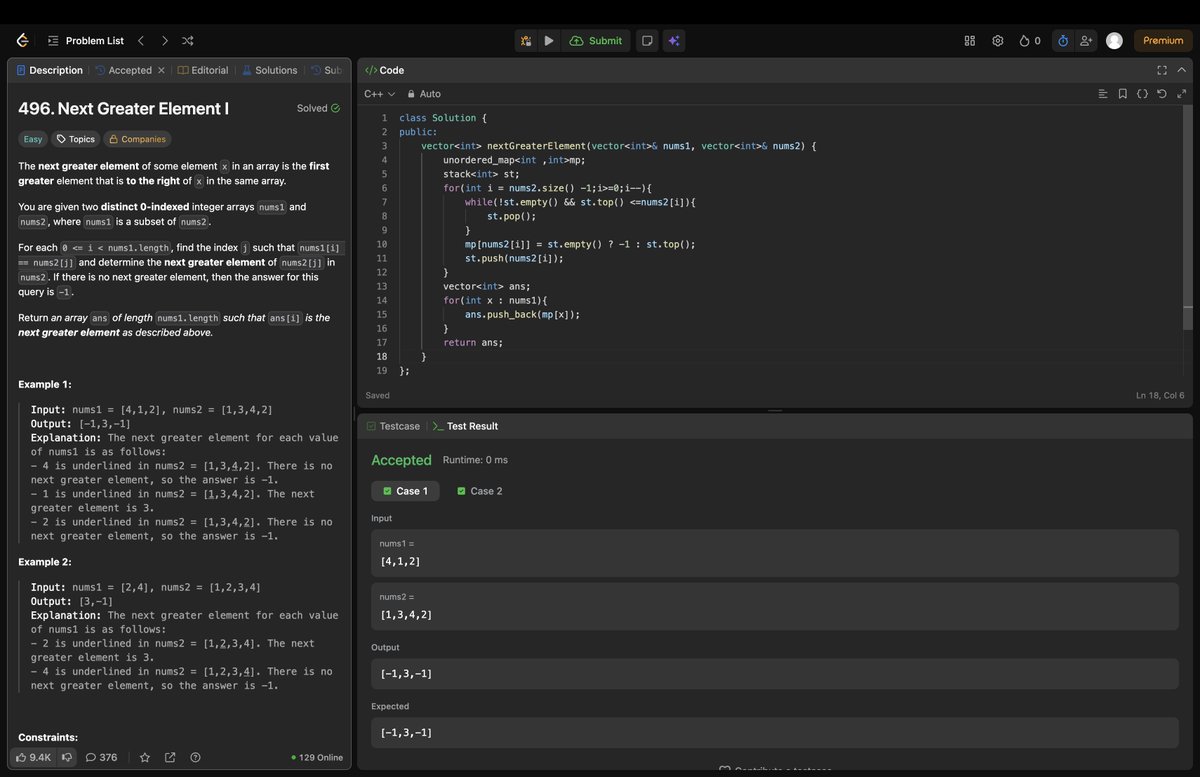Start the stopwatch timer icon
The image size is (1200, 777).
(1063, 41)
